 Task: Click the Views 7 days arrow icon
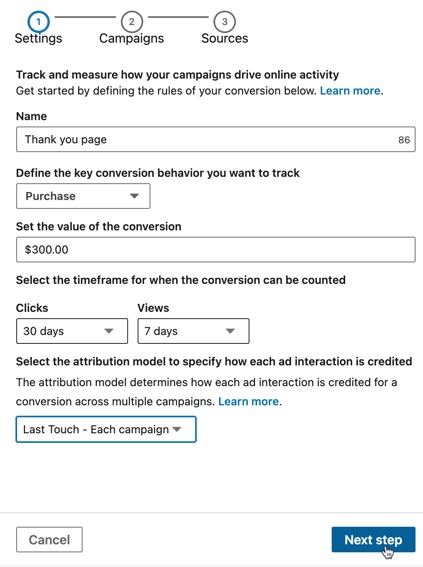tap(230, 331)
